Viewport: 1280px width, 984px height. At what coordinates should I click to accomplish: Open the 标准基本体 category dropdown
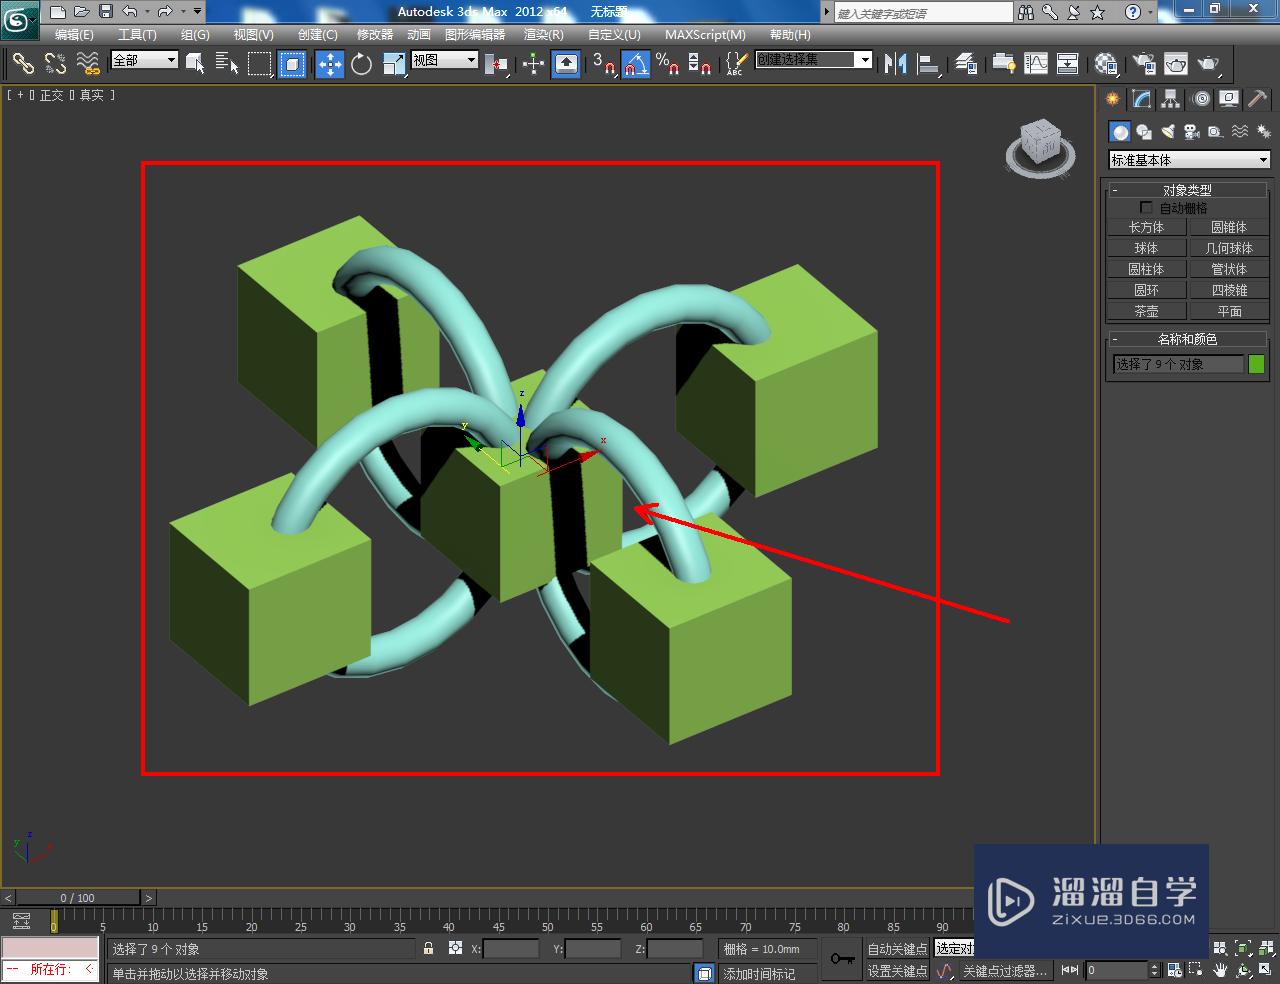(1189, 160)
